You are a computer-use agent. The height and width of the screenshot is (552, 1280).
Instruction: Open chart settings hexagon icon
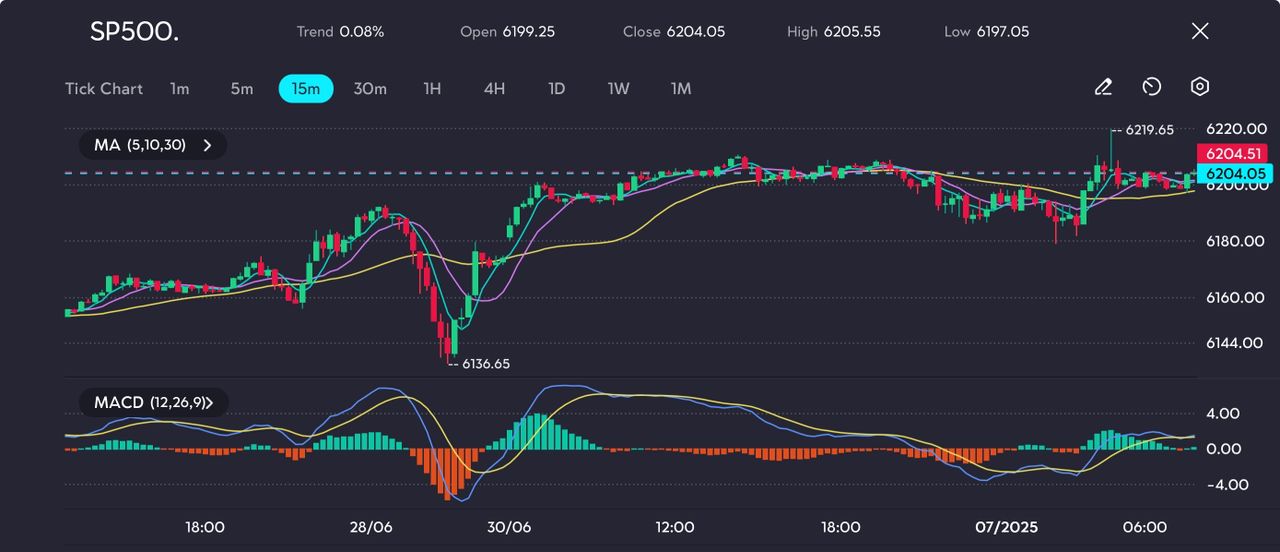tap(1200, 88)
